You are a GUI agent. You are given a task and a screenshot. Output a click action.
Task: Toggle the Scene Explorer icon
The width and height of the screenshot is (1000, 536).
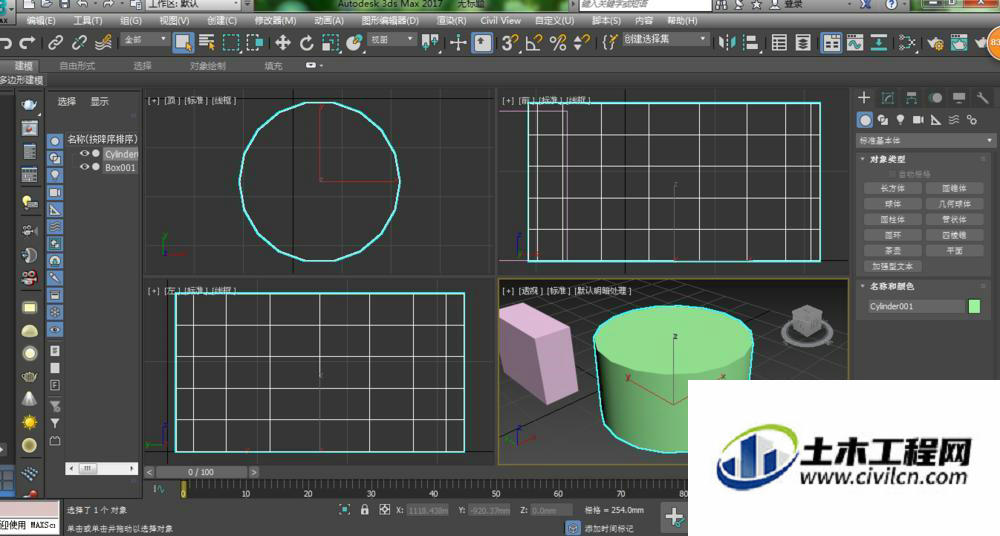click(x=779, y=43)
